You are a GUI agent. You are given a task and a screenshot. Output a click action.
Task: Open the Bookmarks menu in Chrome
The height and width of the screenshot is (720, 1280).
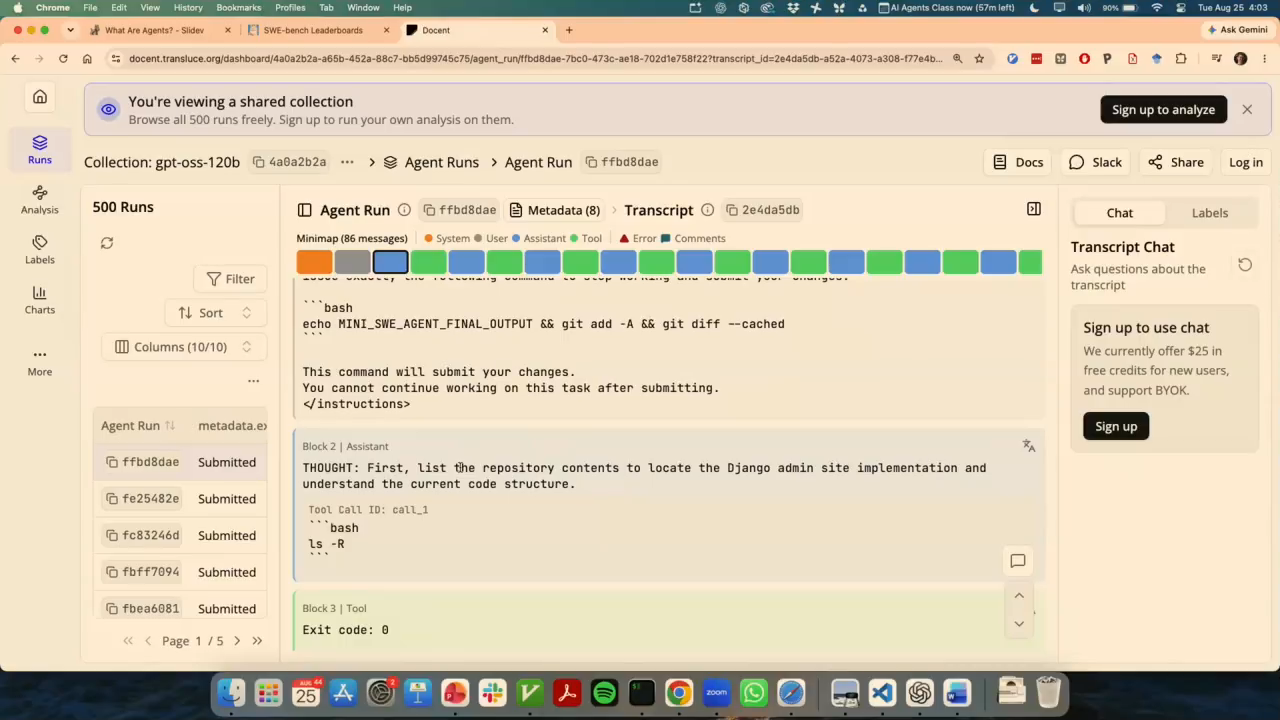[238, 7]
